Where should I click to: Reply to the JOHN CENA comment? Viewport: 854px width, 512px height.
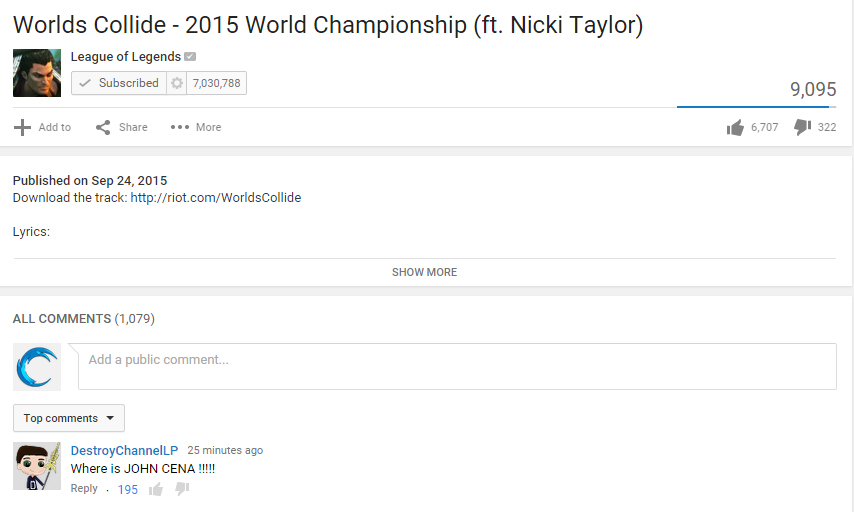84,489
